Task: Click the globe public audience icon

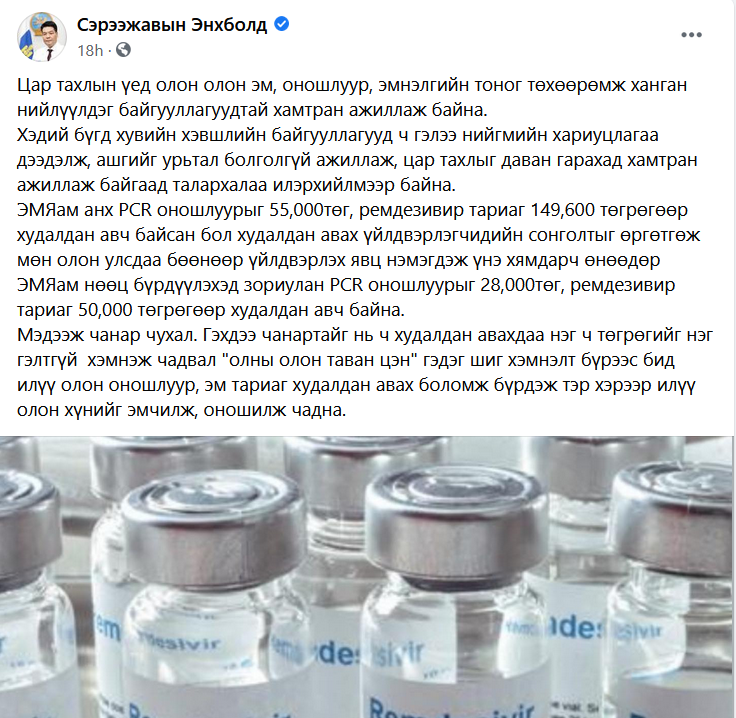Action: (123, 50)
